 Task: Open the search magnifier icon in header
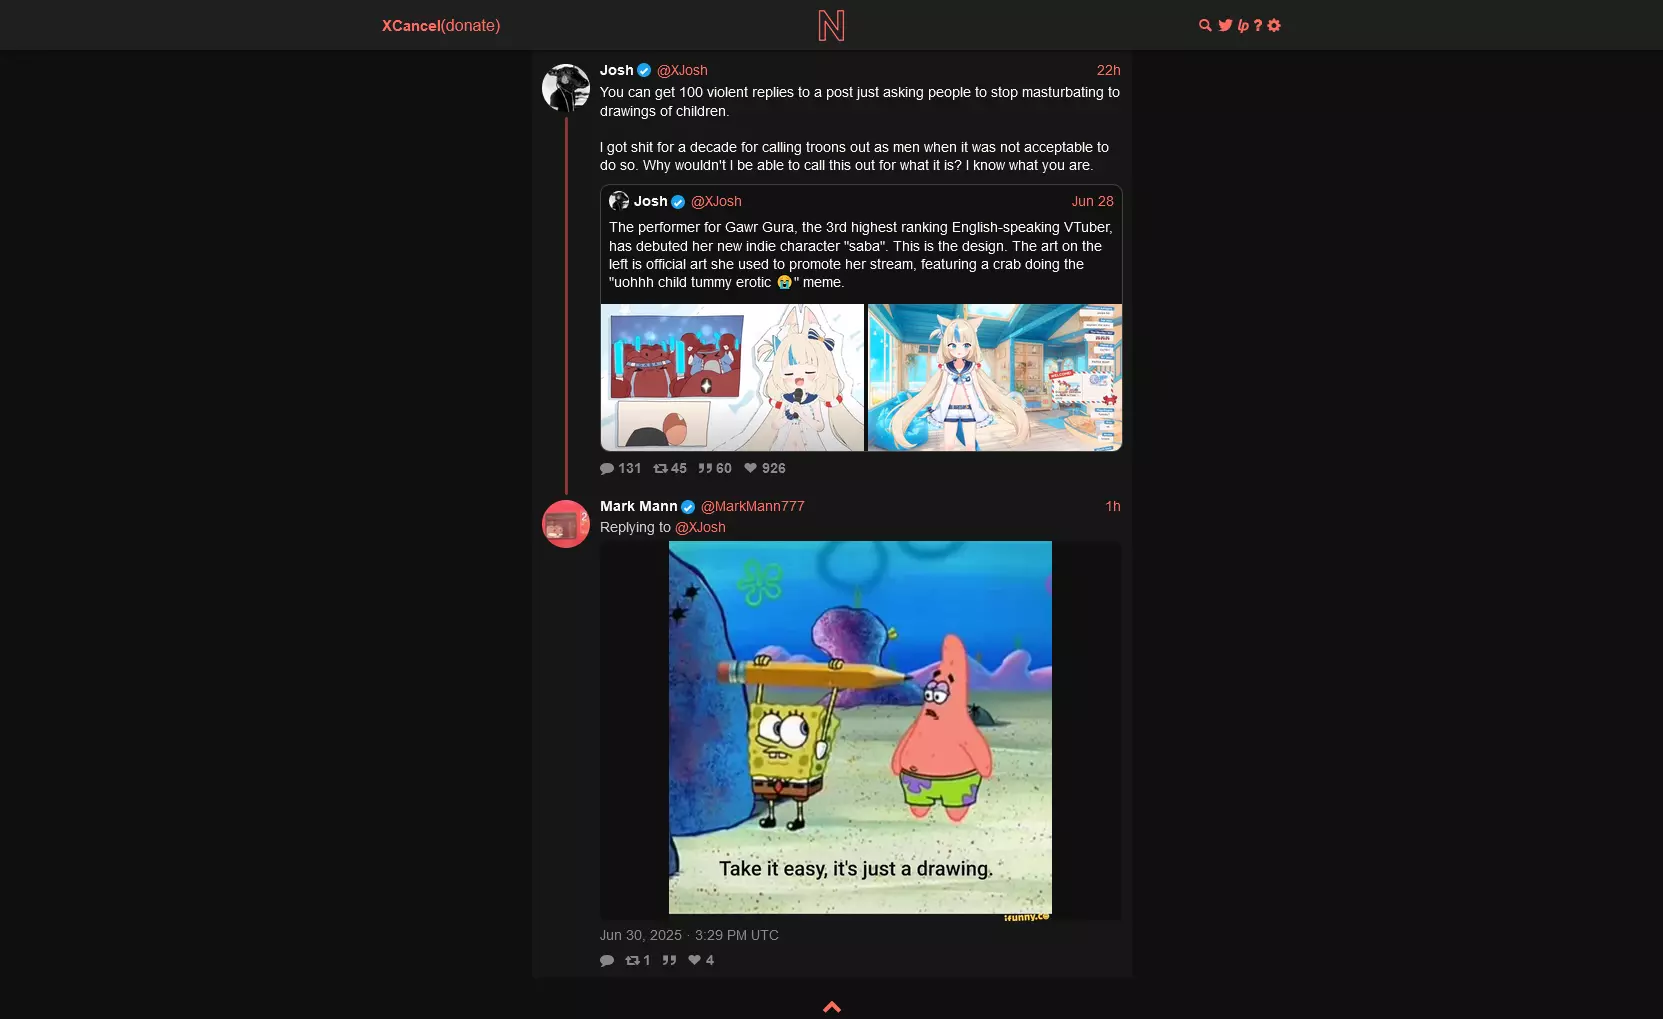[x=1205, y=25]
